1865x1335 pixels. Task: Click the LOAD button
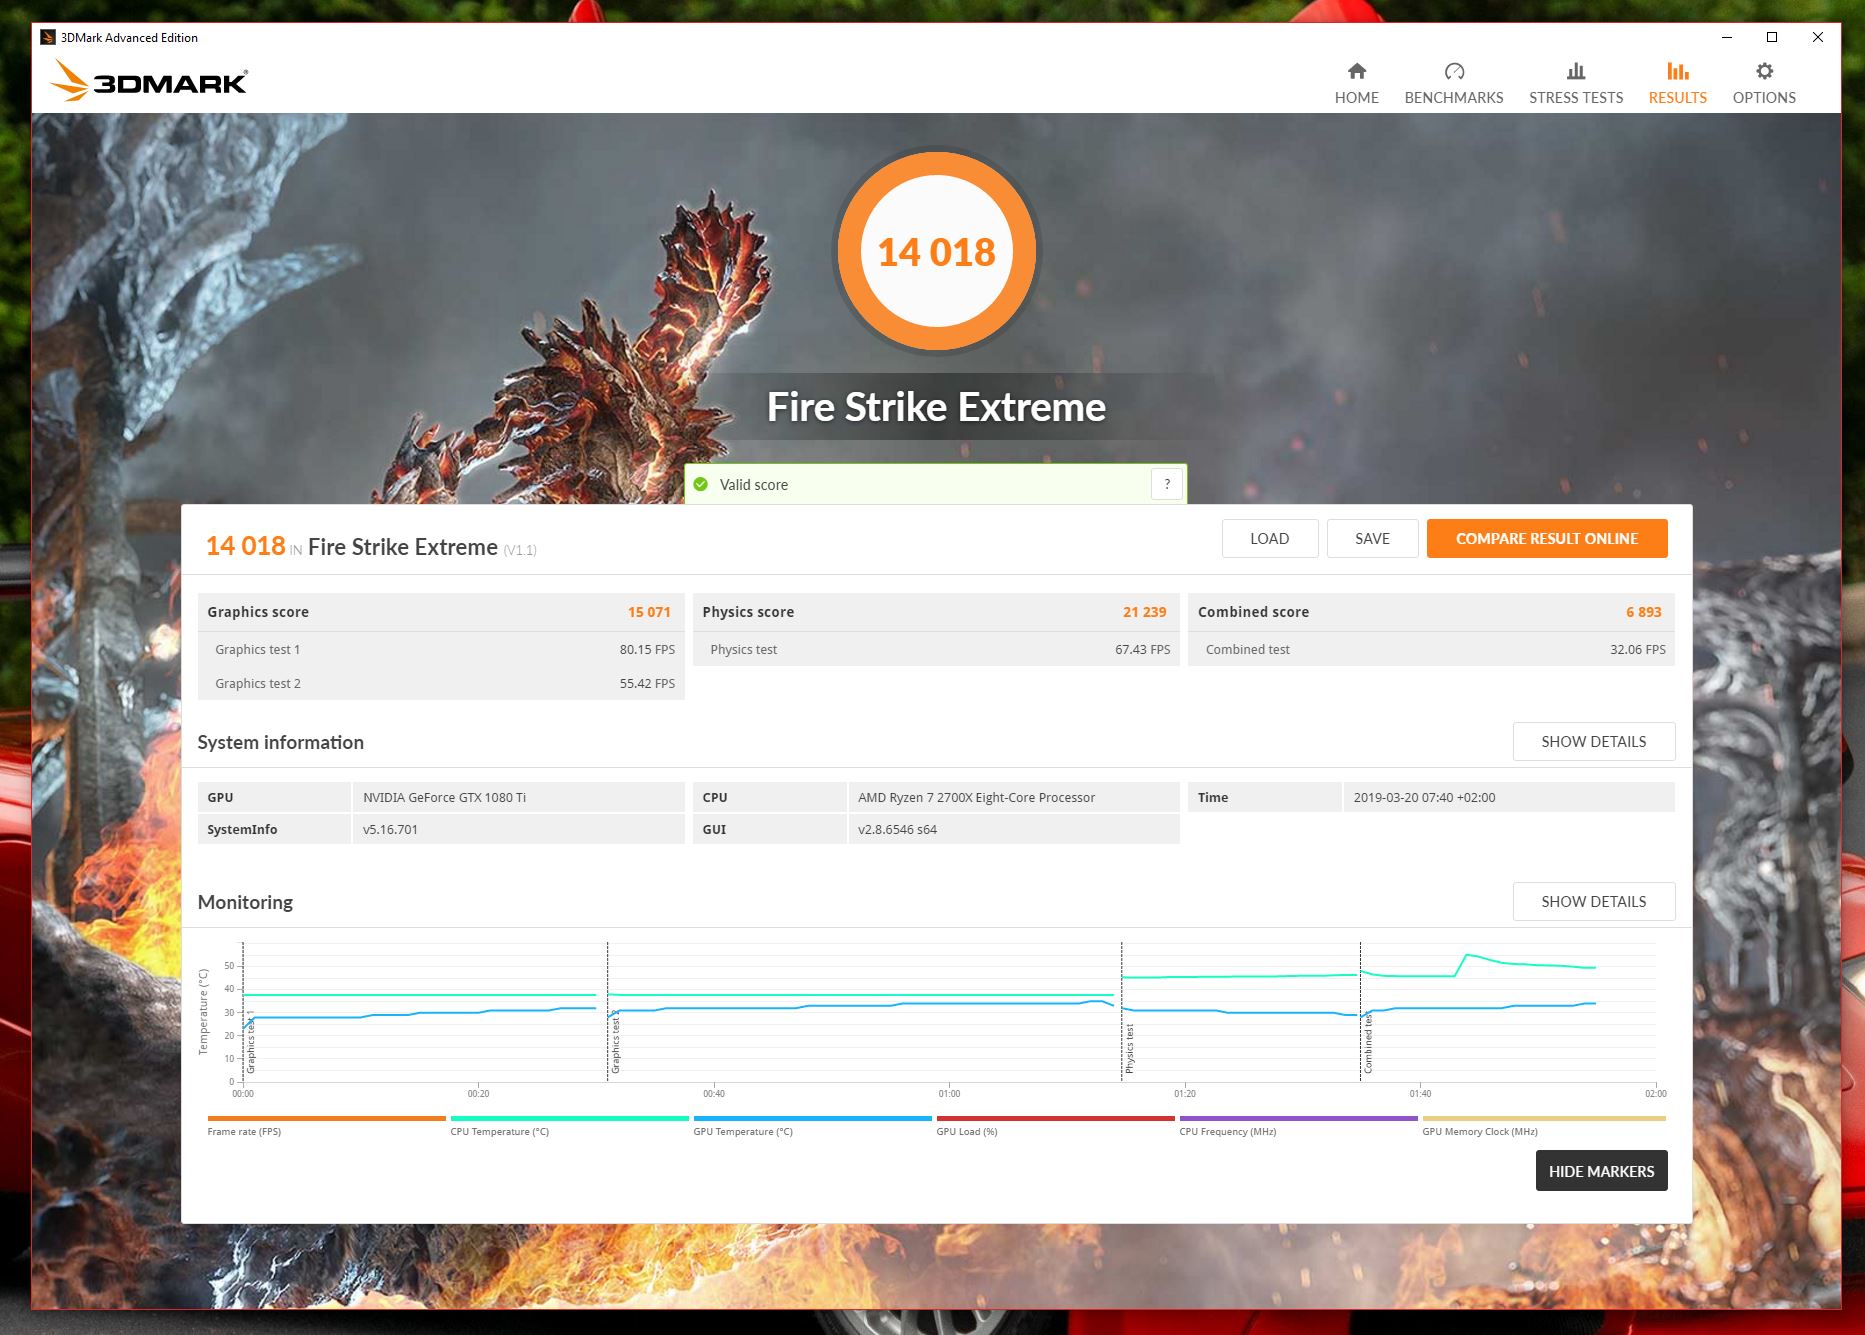coord(1269,538)
